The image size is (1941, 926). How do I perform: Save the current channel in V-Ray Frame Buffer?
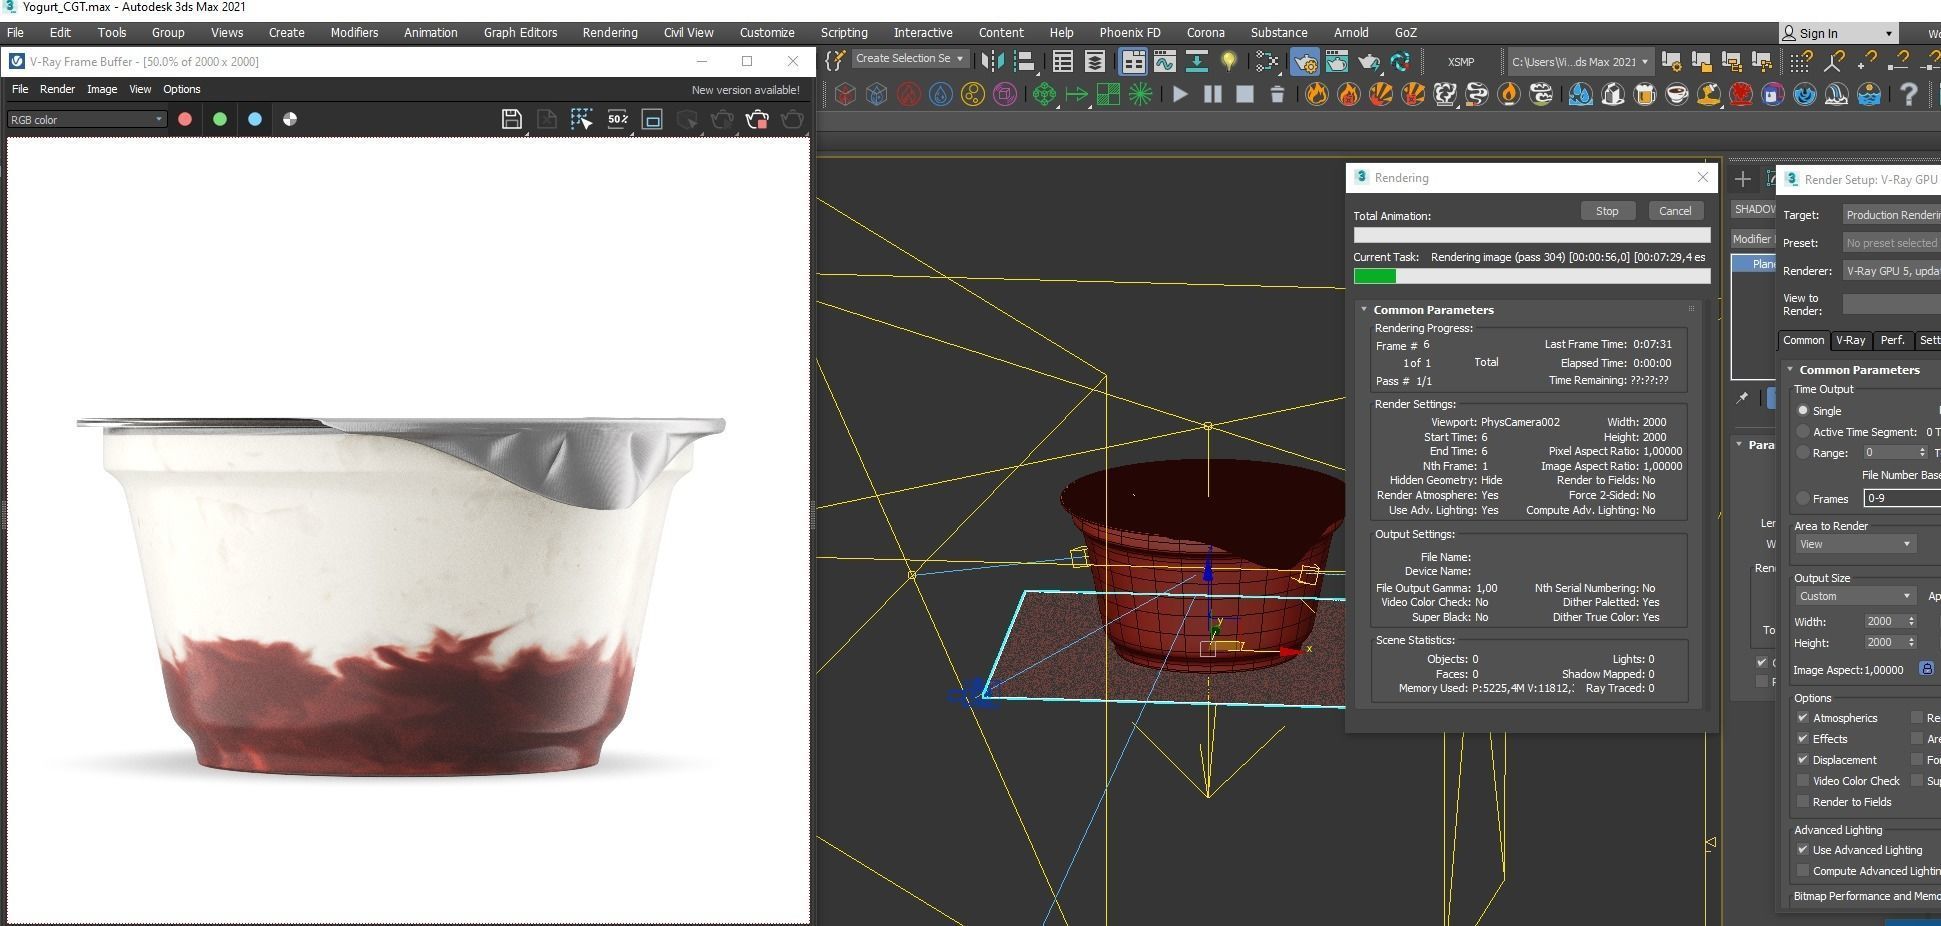(511, 119)
